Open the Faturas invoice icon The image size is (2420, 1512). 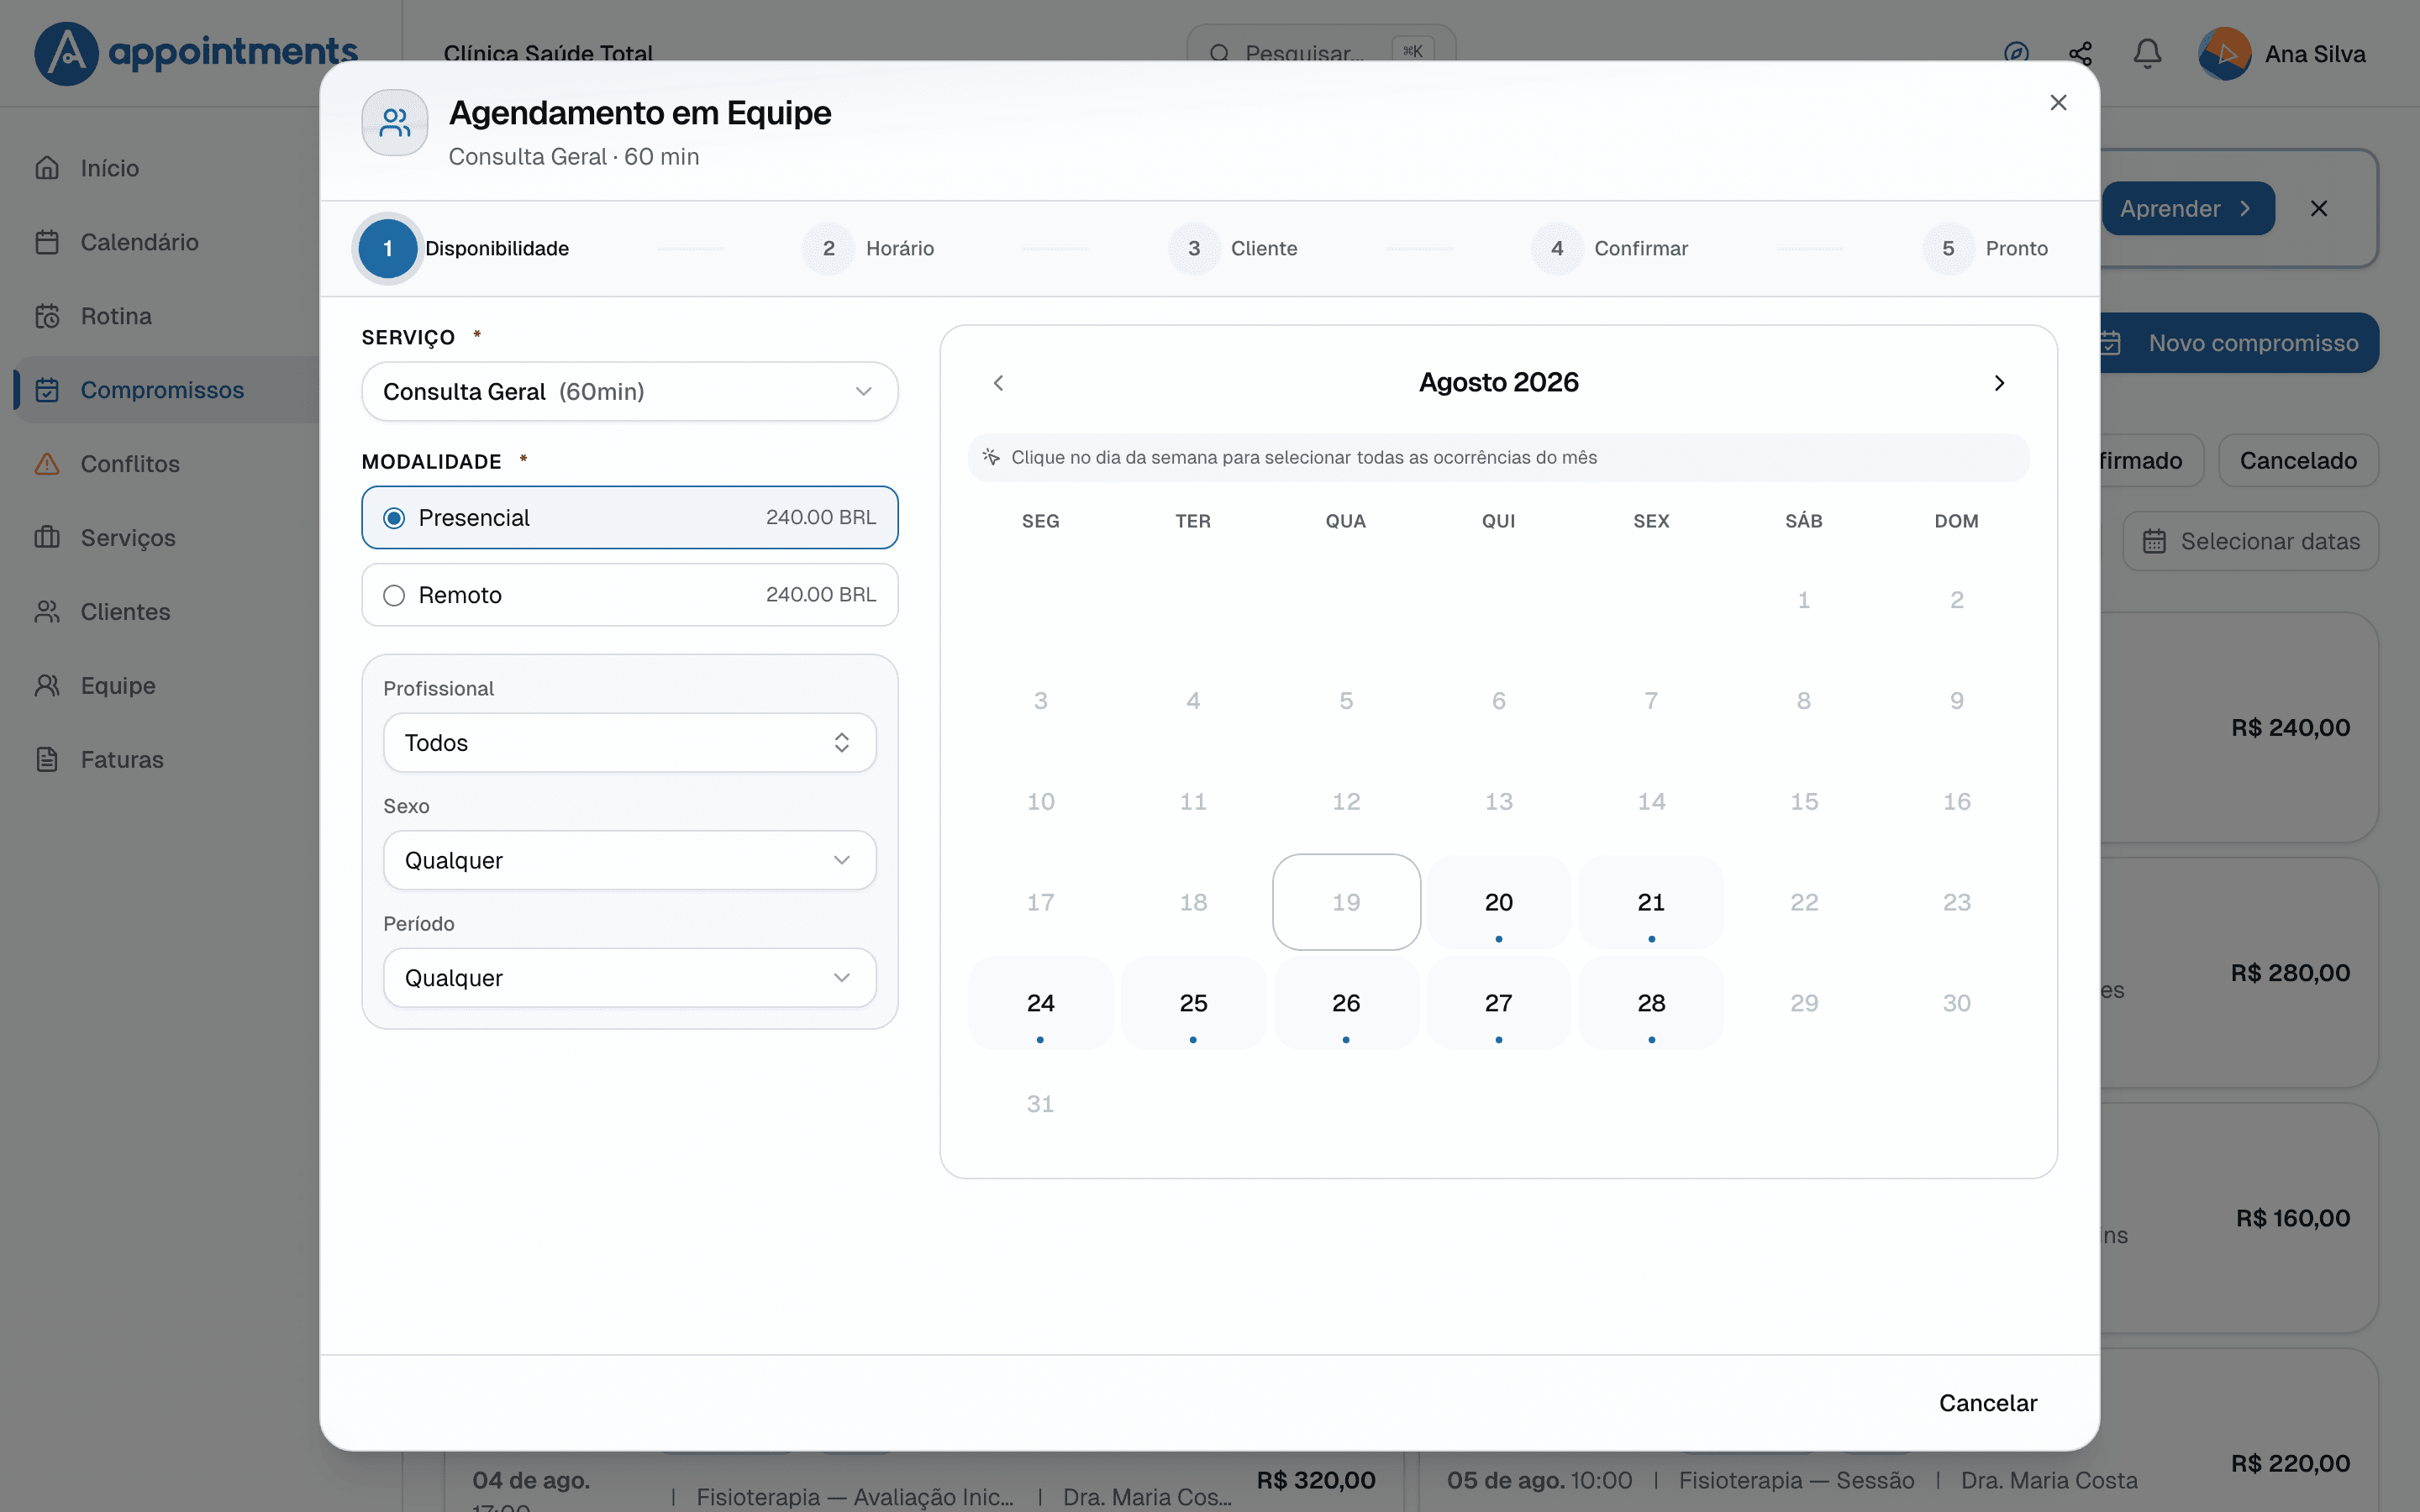pyautogui.click(x=47, y=760)
